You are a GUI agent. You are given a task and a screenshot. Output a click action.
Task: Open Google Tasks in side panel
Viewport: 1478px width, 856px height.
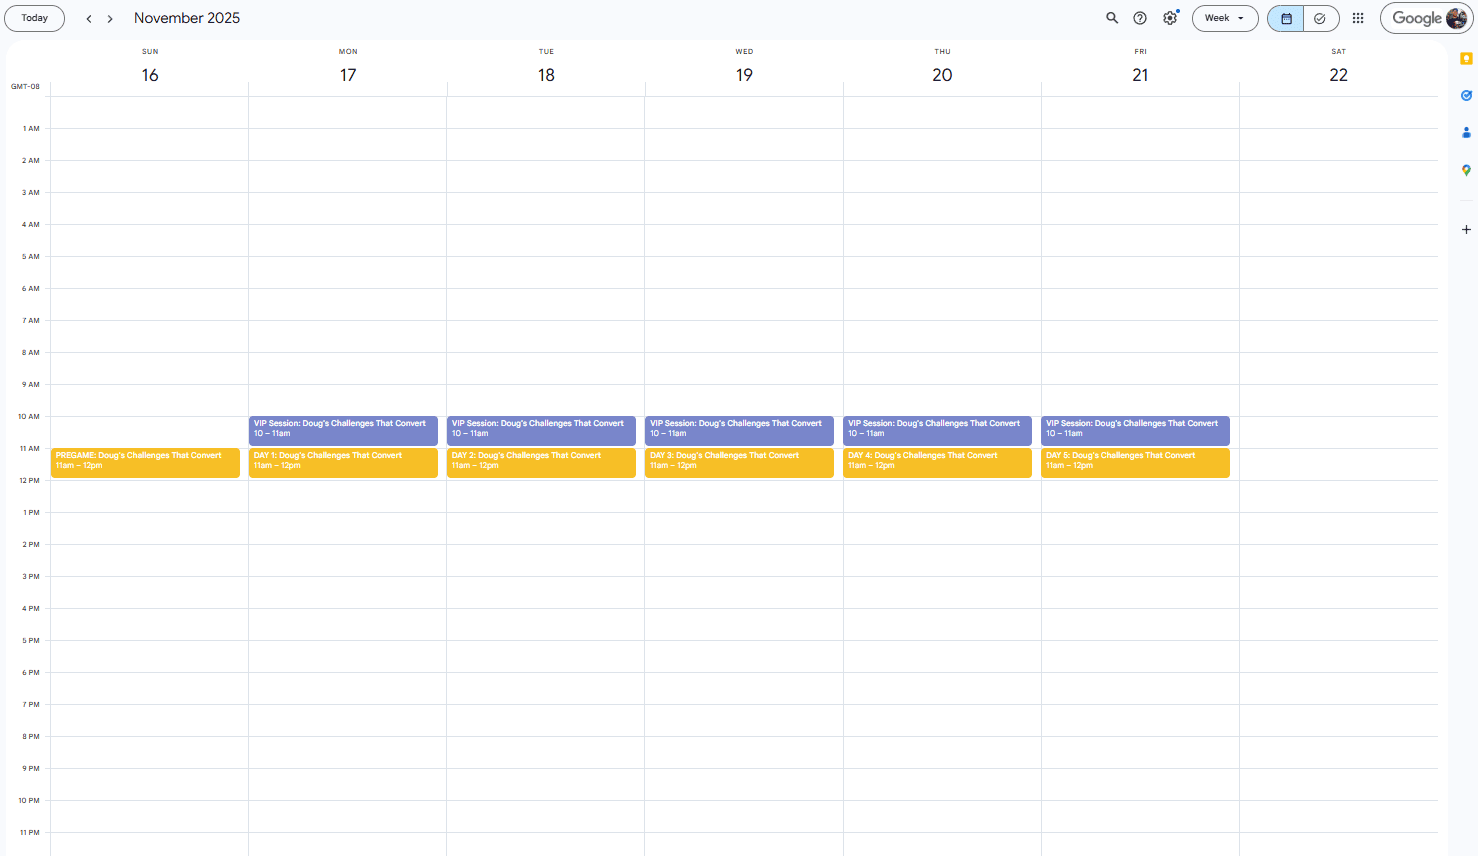1466,96
